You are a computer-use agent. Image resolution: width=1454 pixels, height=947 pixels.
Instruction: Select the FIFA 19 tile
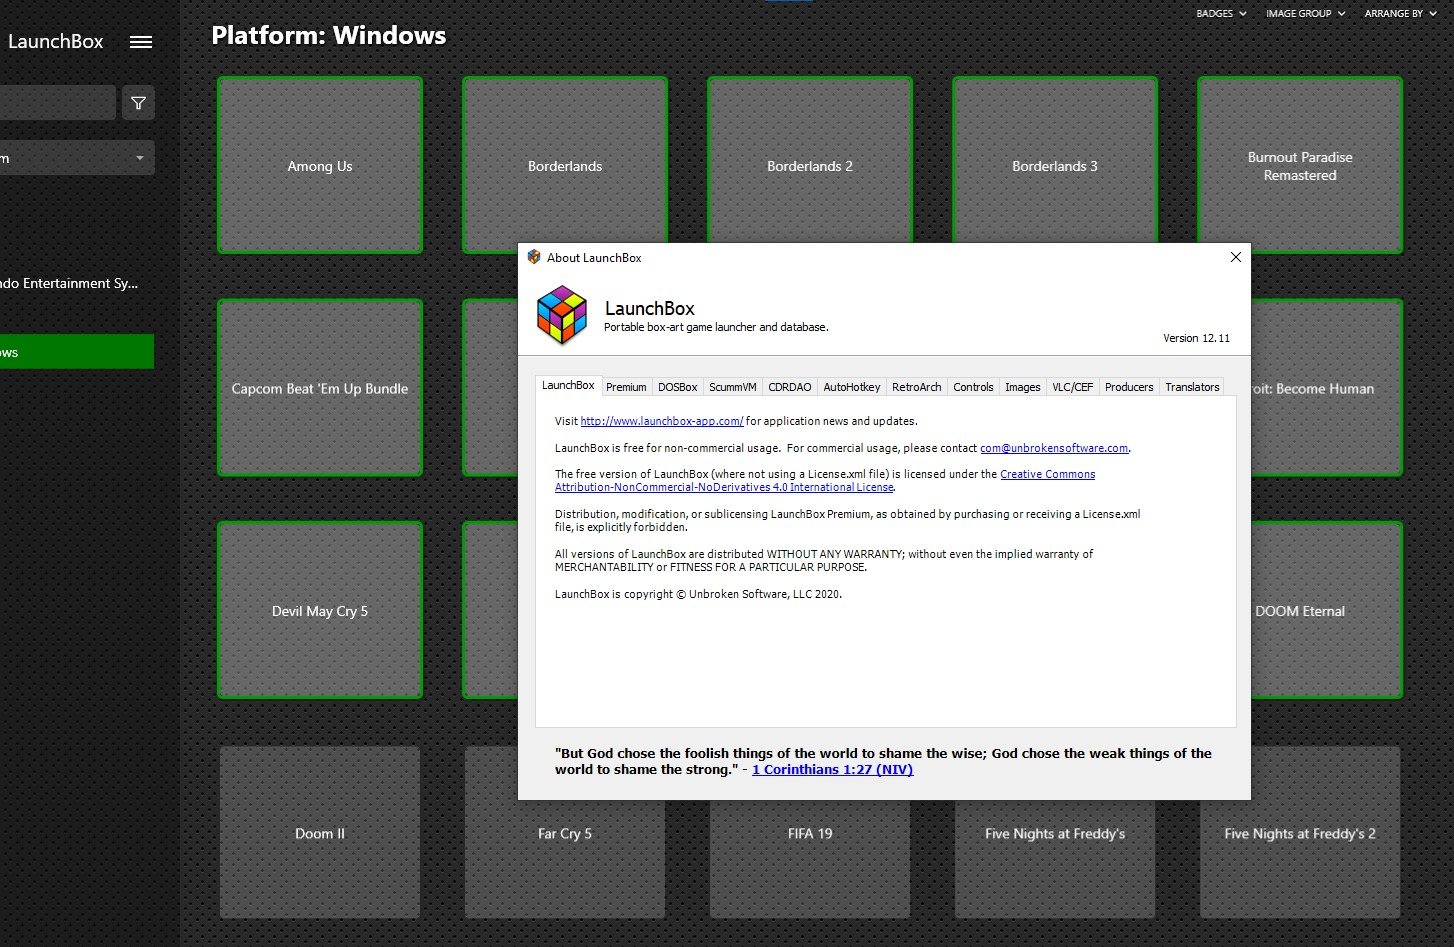[x=810, y=860]
